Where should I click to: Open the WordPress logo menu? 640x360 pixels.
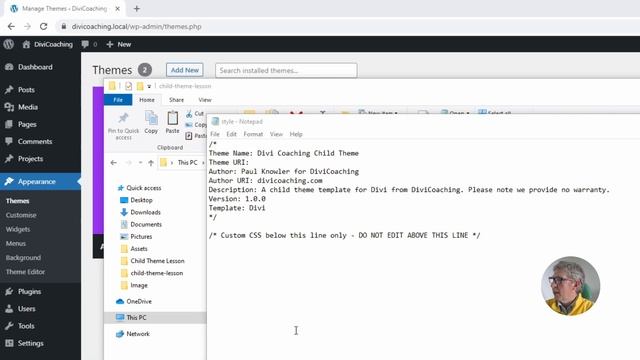(9, 44)
